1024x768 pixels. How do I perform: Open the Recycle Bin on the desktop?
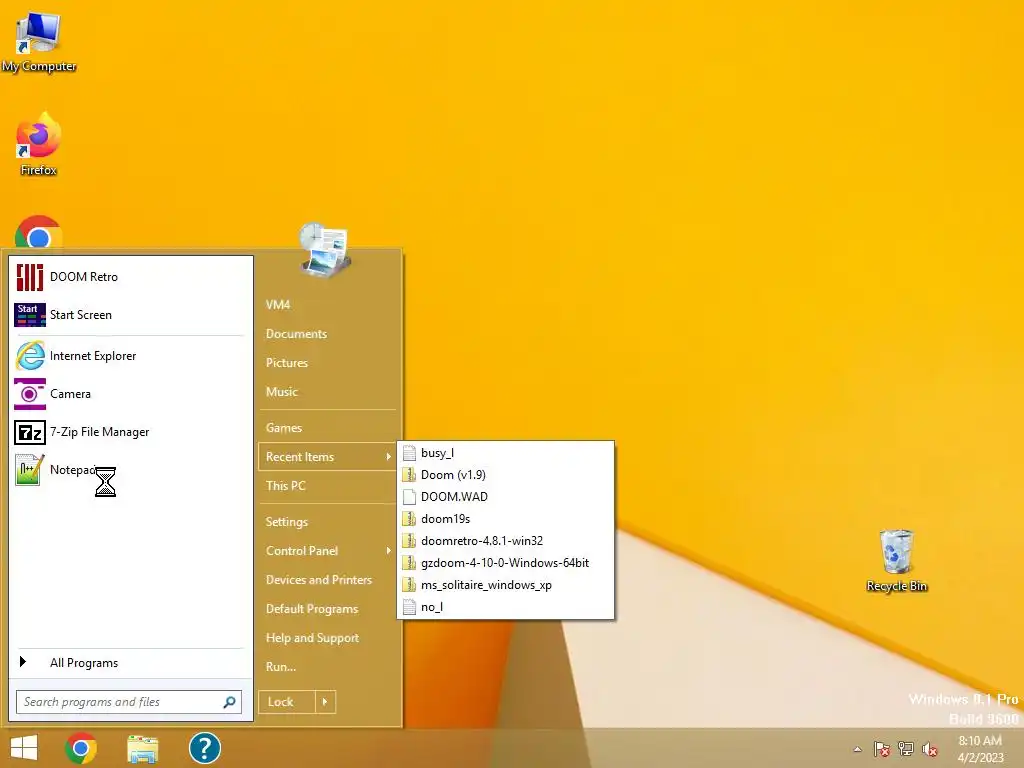[x=896, y=560]
